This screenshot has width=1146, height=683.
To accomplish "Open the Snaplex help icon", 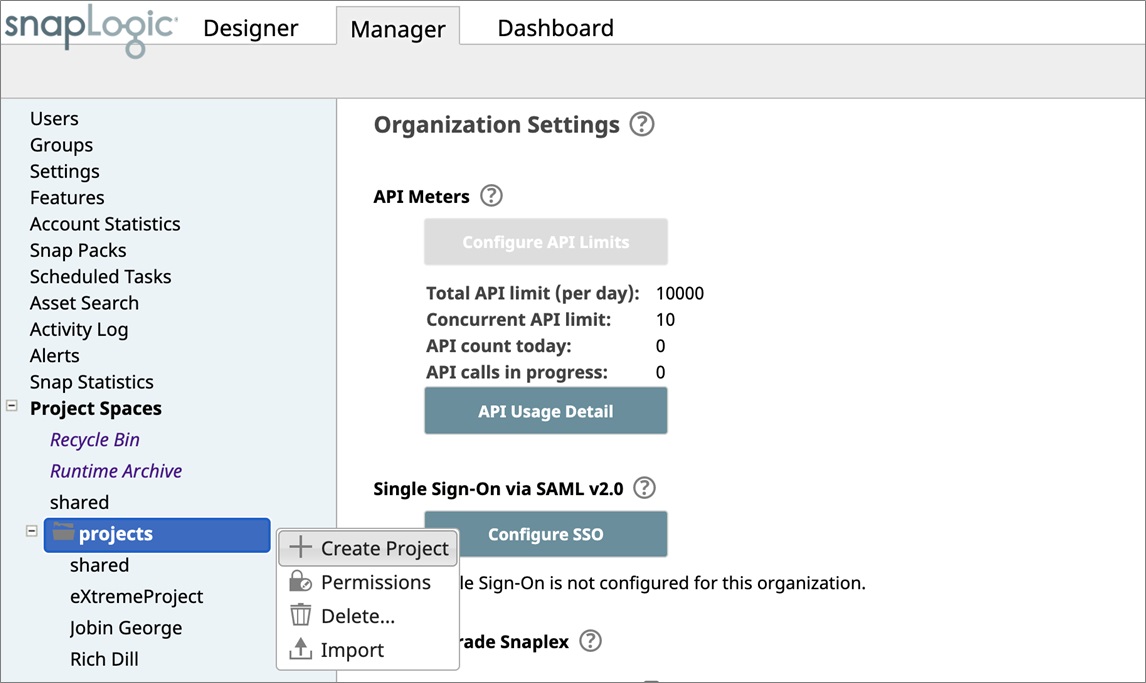I will 590,641.
